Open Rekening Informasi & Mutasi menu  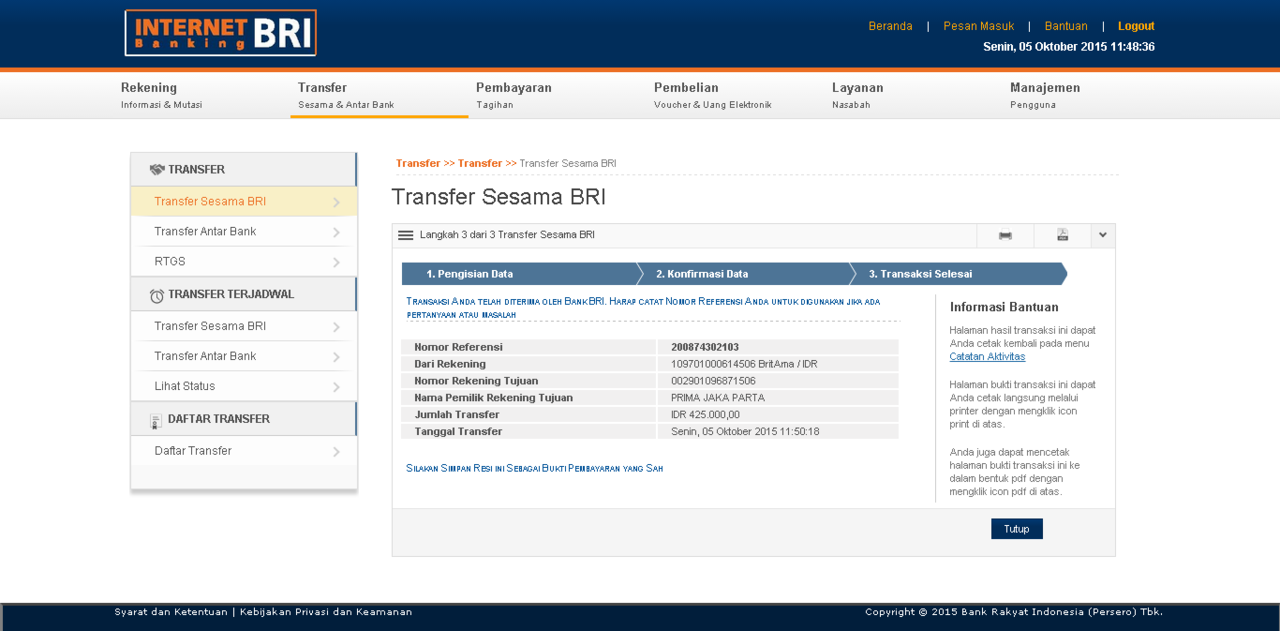[161, 95]
